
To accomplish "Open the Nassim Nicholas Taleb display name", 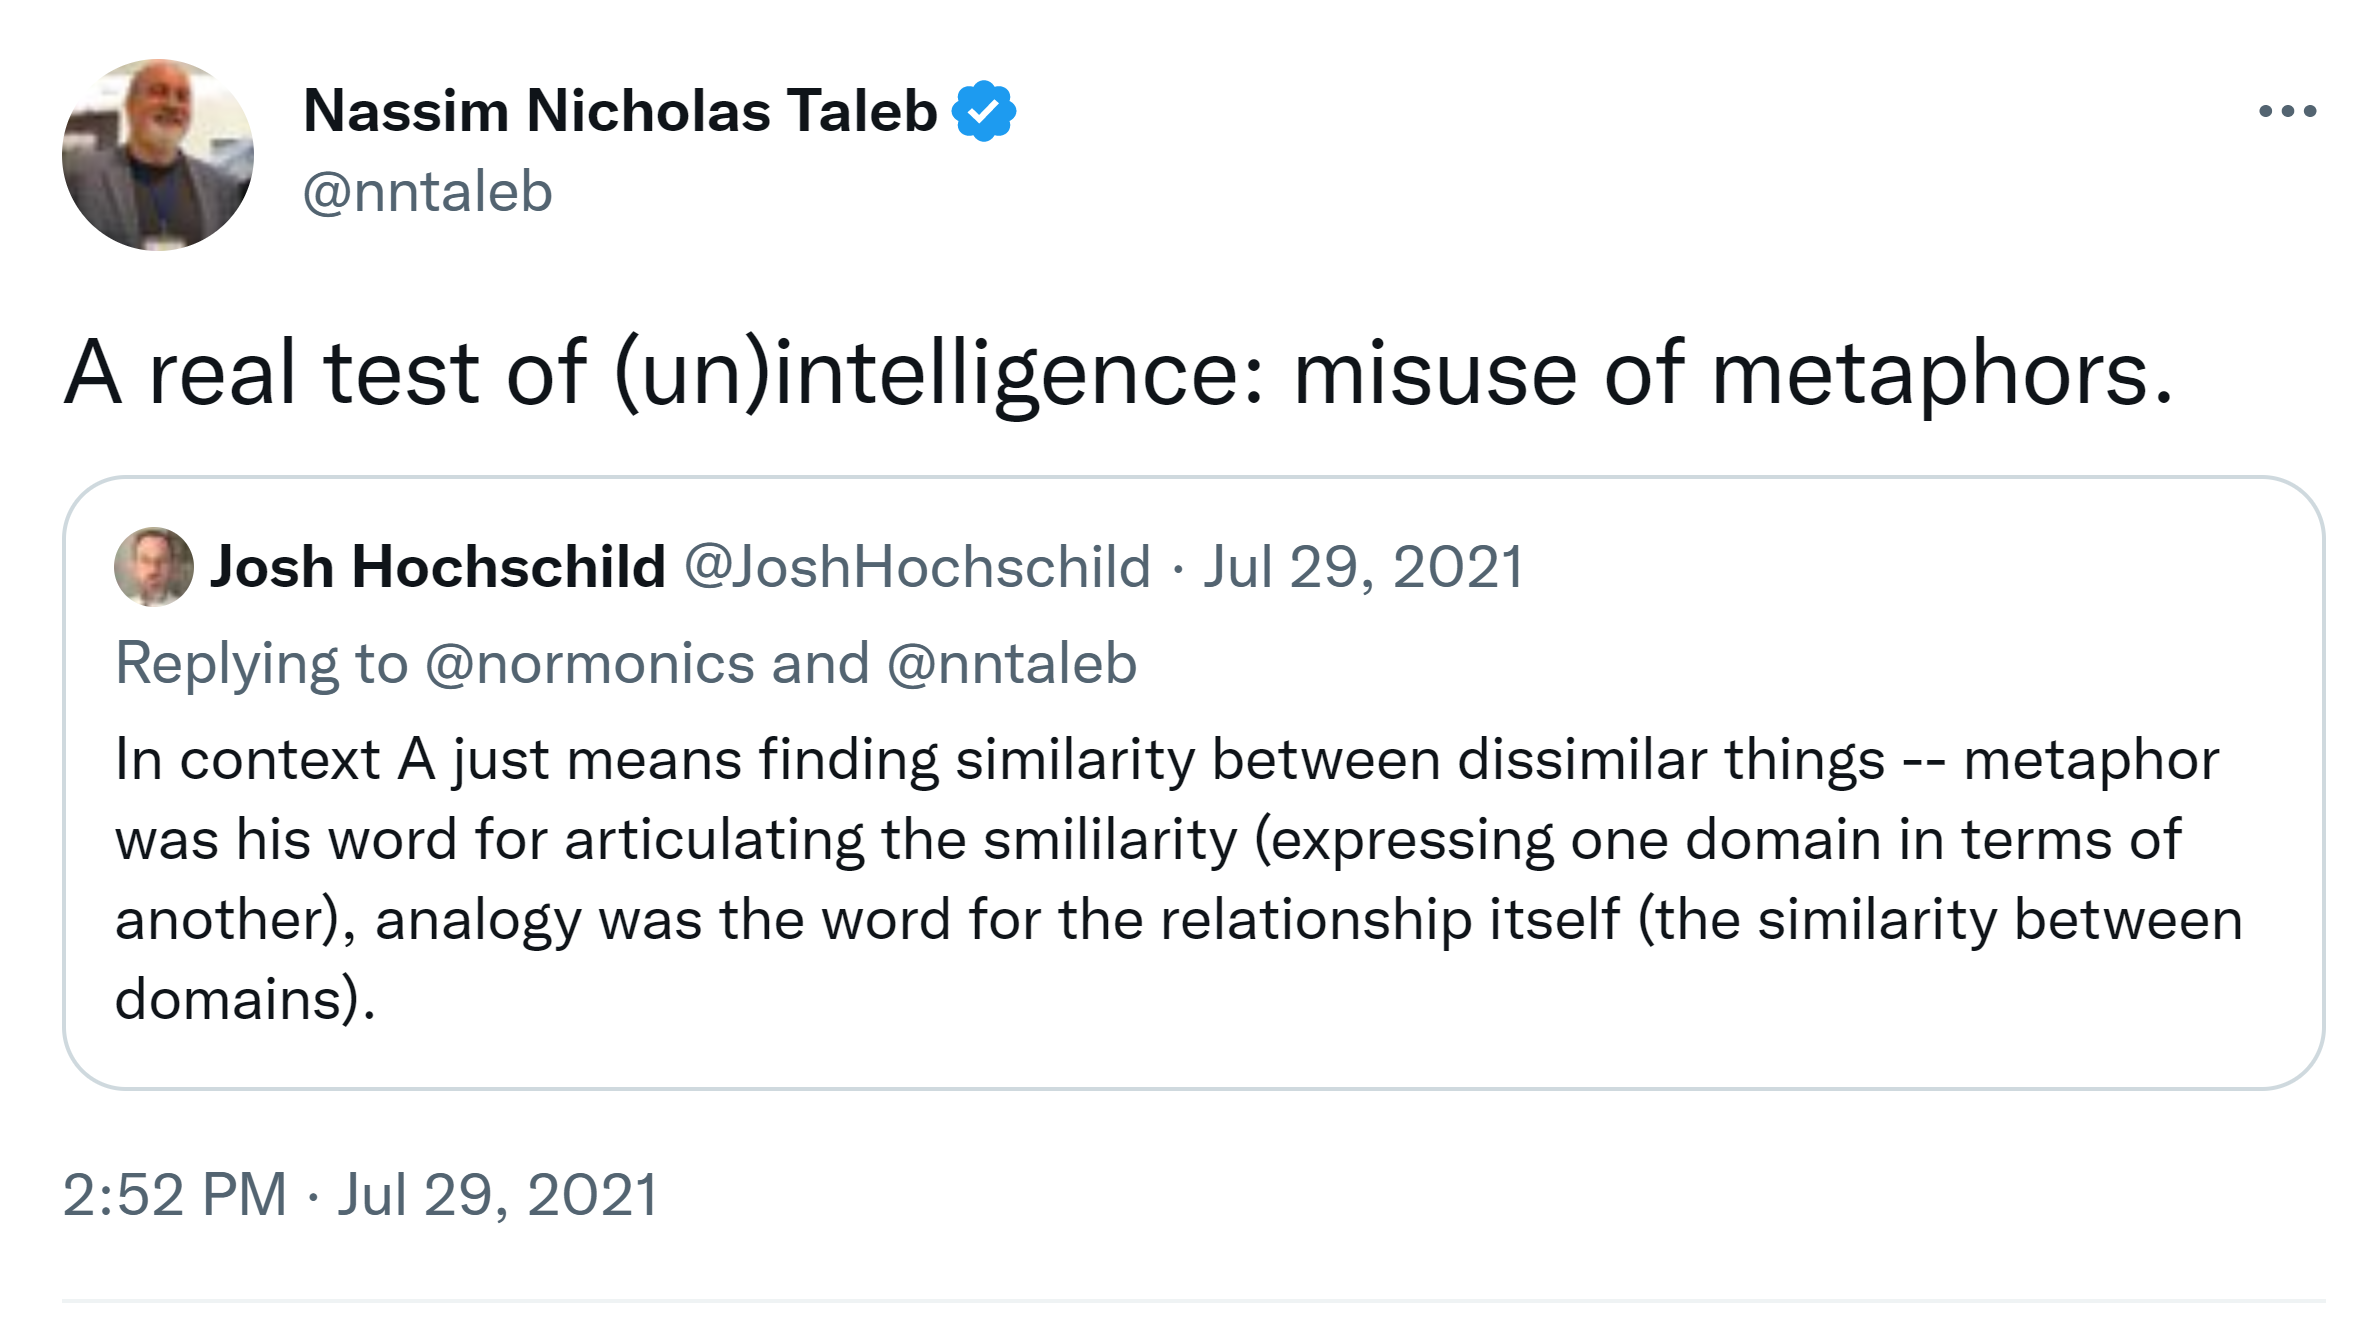I will (x=620, y=111).
